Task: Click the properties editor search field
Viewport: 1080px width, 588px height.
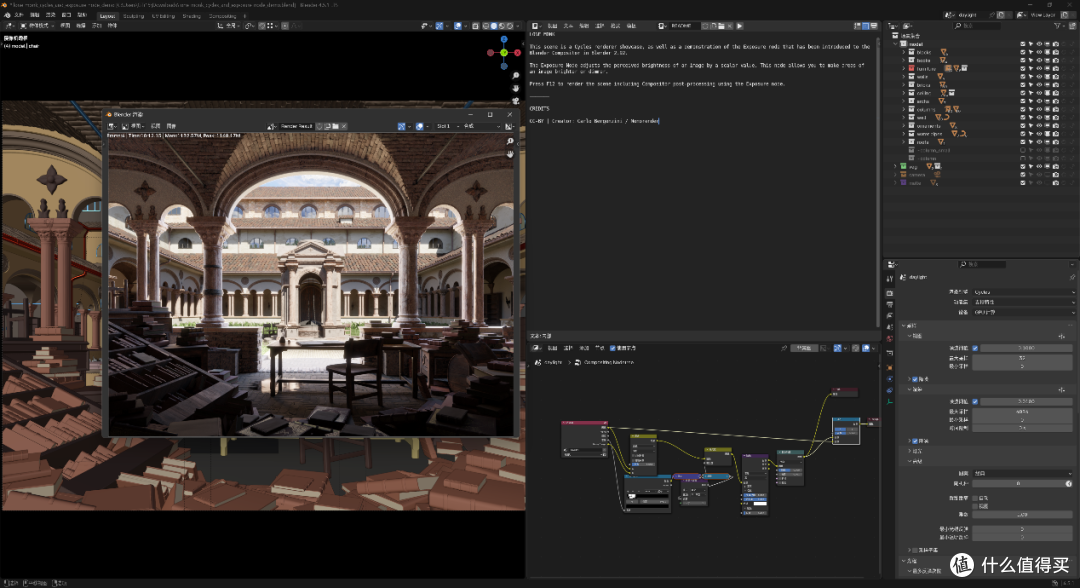Action: (982, 264)
